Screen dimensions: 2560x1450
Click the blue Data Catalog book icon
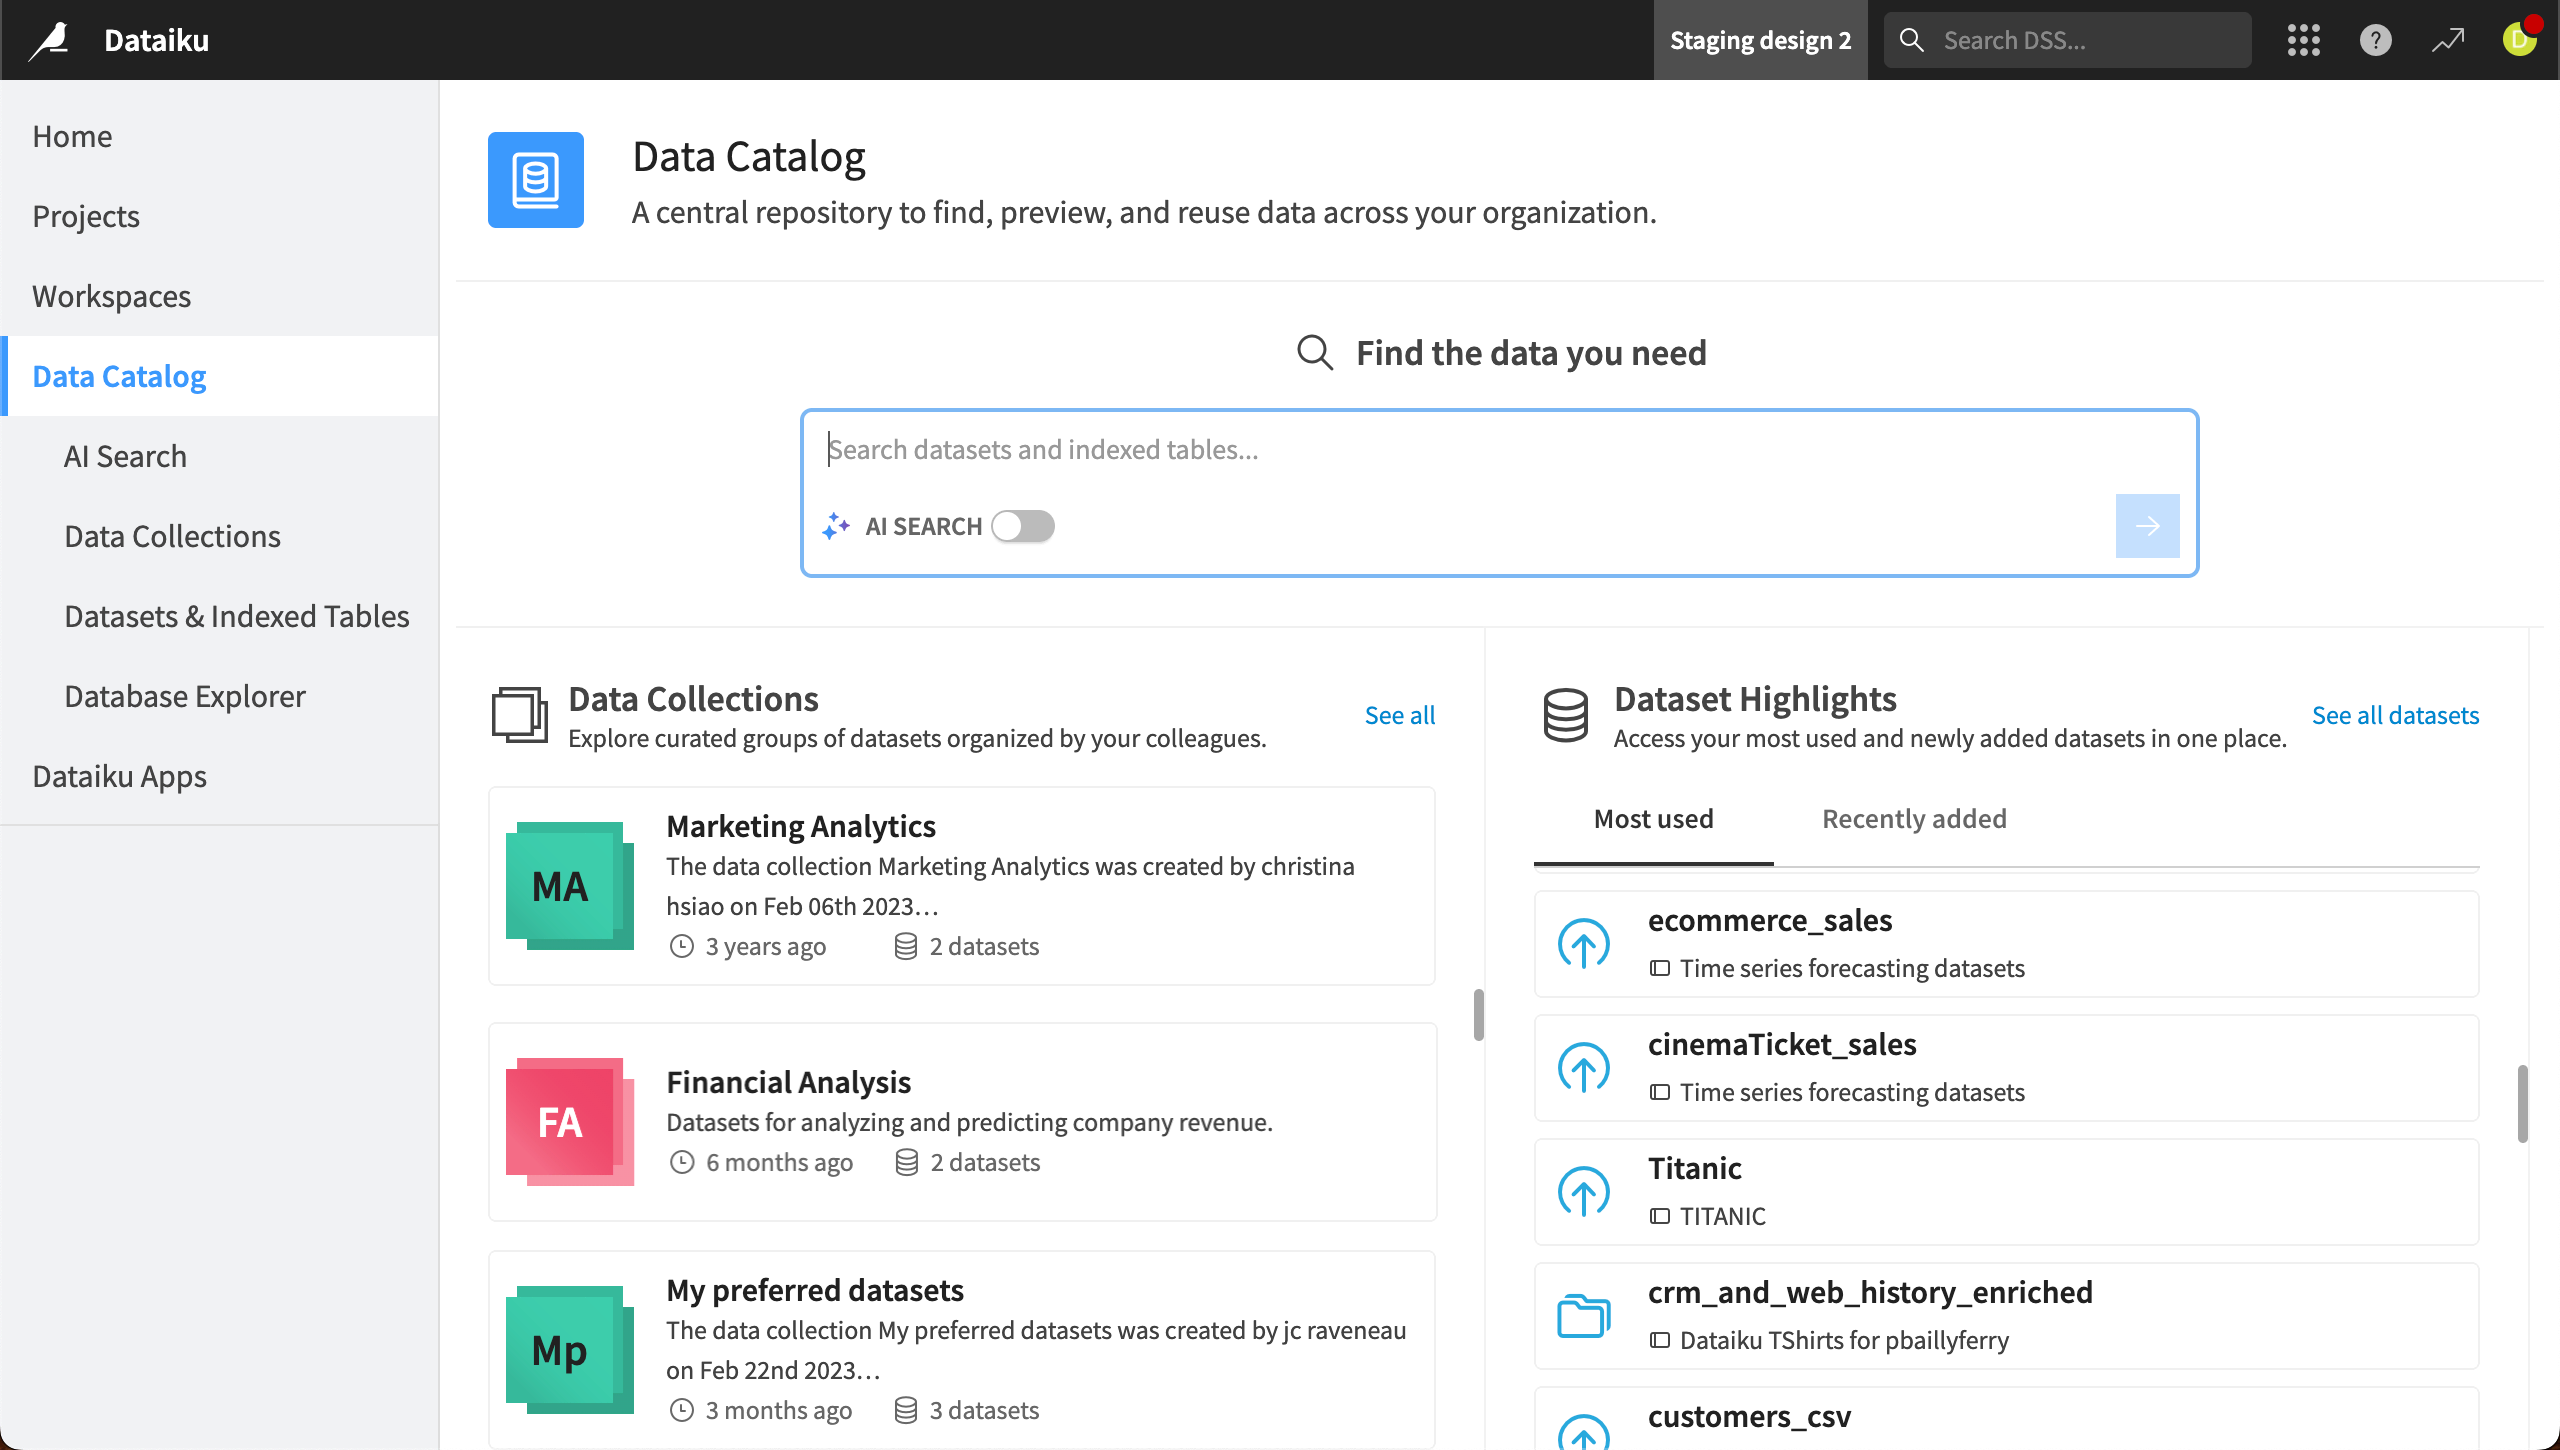[536, 179]
